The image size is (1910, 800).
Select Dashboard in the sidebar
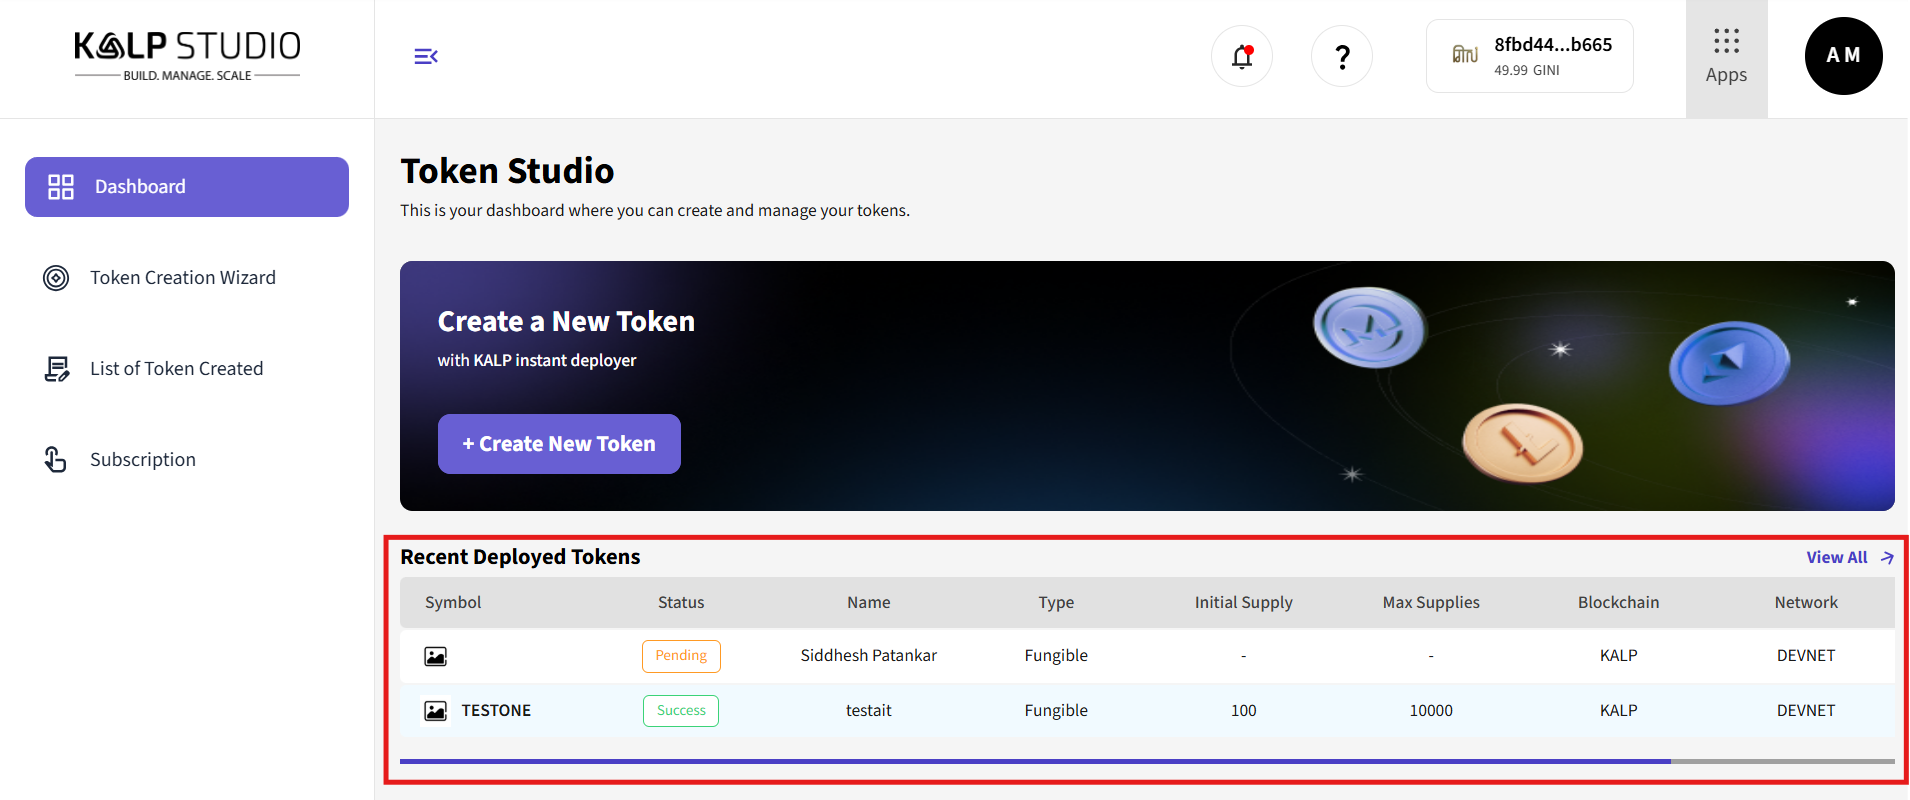coord(187,187)
